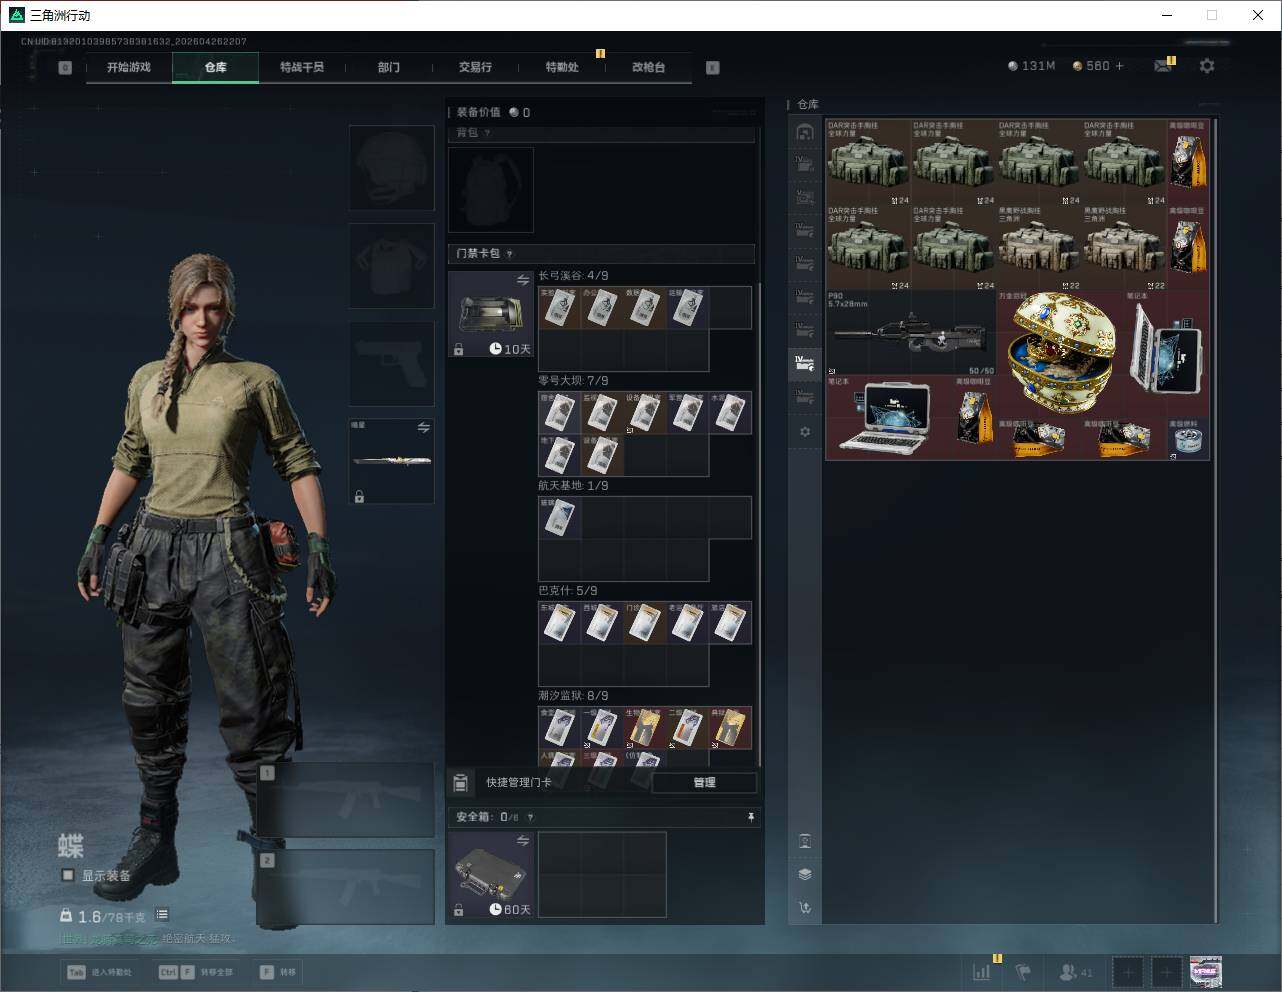Click the 潮汐监狱: 8/9 section label
Screen dimensions: 1282x992
[x=573, y=696]
